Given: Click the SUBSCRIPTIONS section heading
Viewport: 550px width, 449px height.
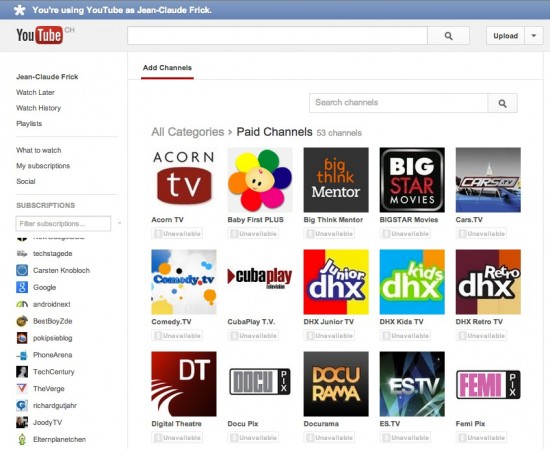Looking at the screenshot, I should point(46,205).
